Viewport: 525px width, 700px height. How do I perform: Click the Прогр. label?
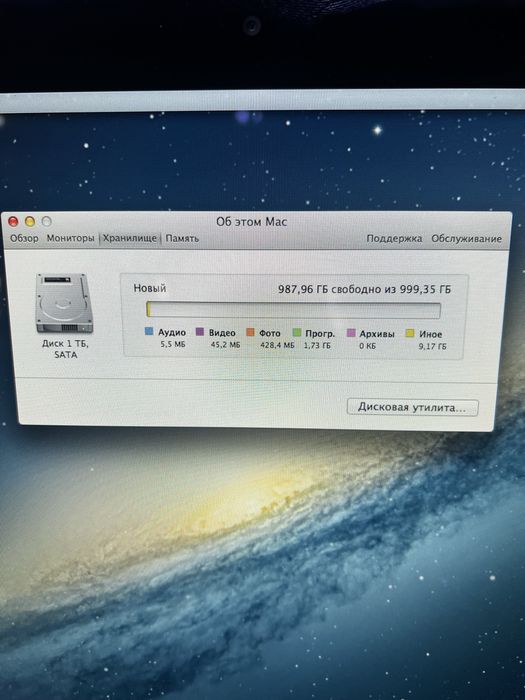click(x=320, y=334)
